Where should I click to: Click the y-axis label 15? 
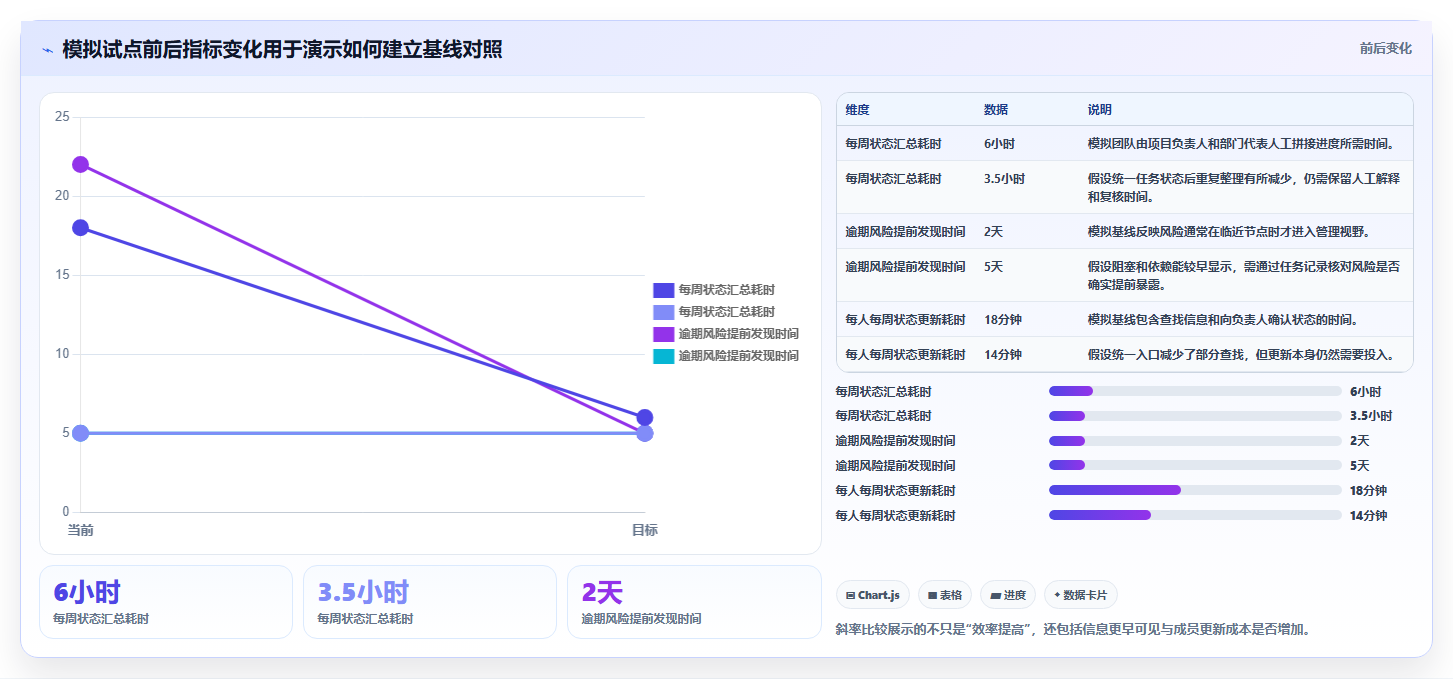coord(62,275)
